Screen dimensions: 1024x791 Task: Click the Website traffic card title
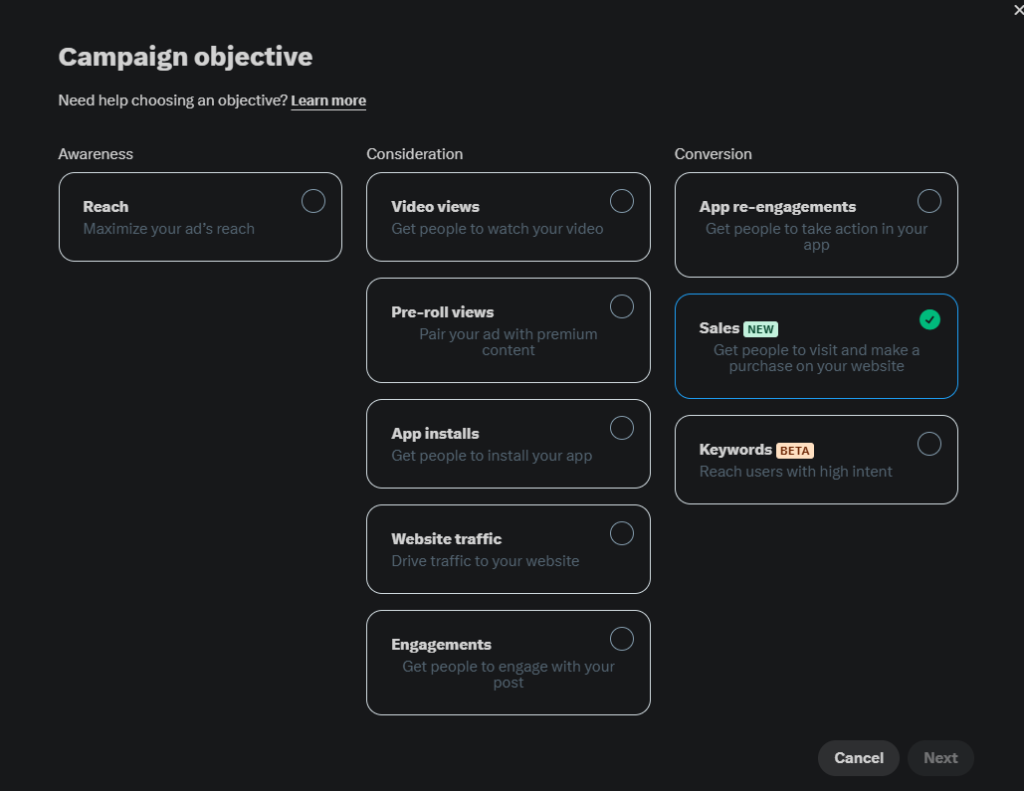click(x=446, y=539)
